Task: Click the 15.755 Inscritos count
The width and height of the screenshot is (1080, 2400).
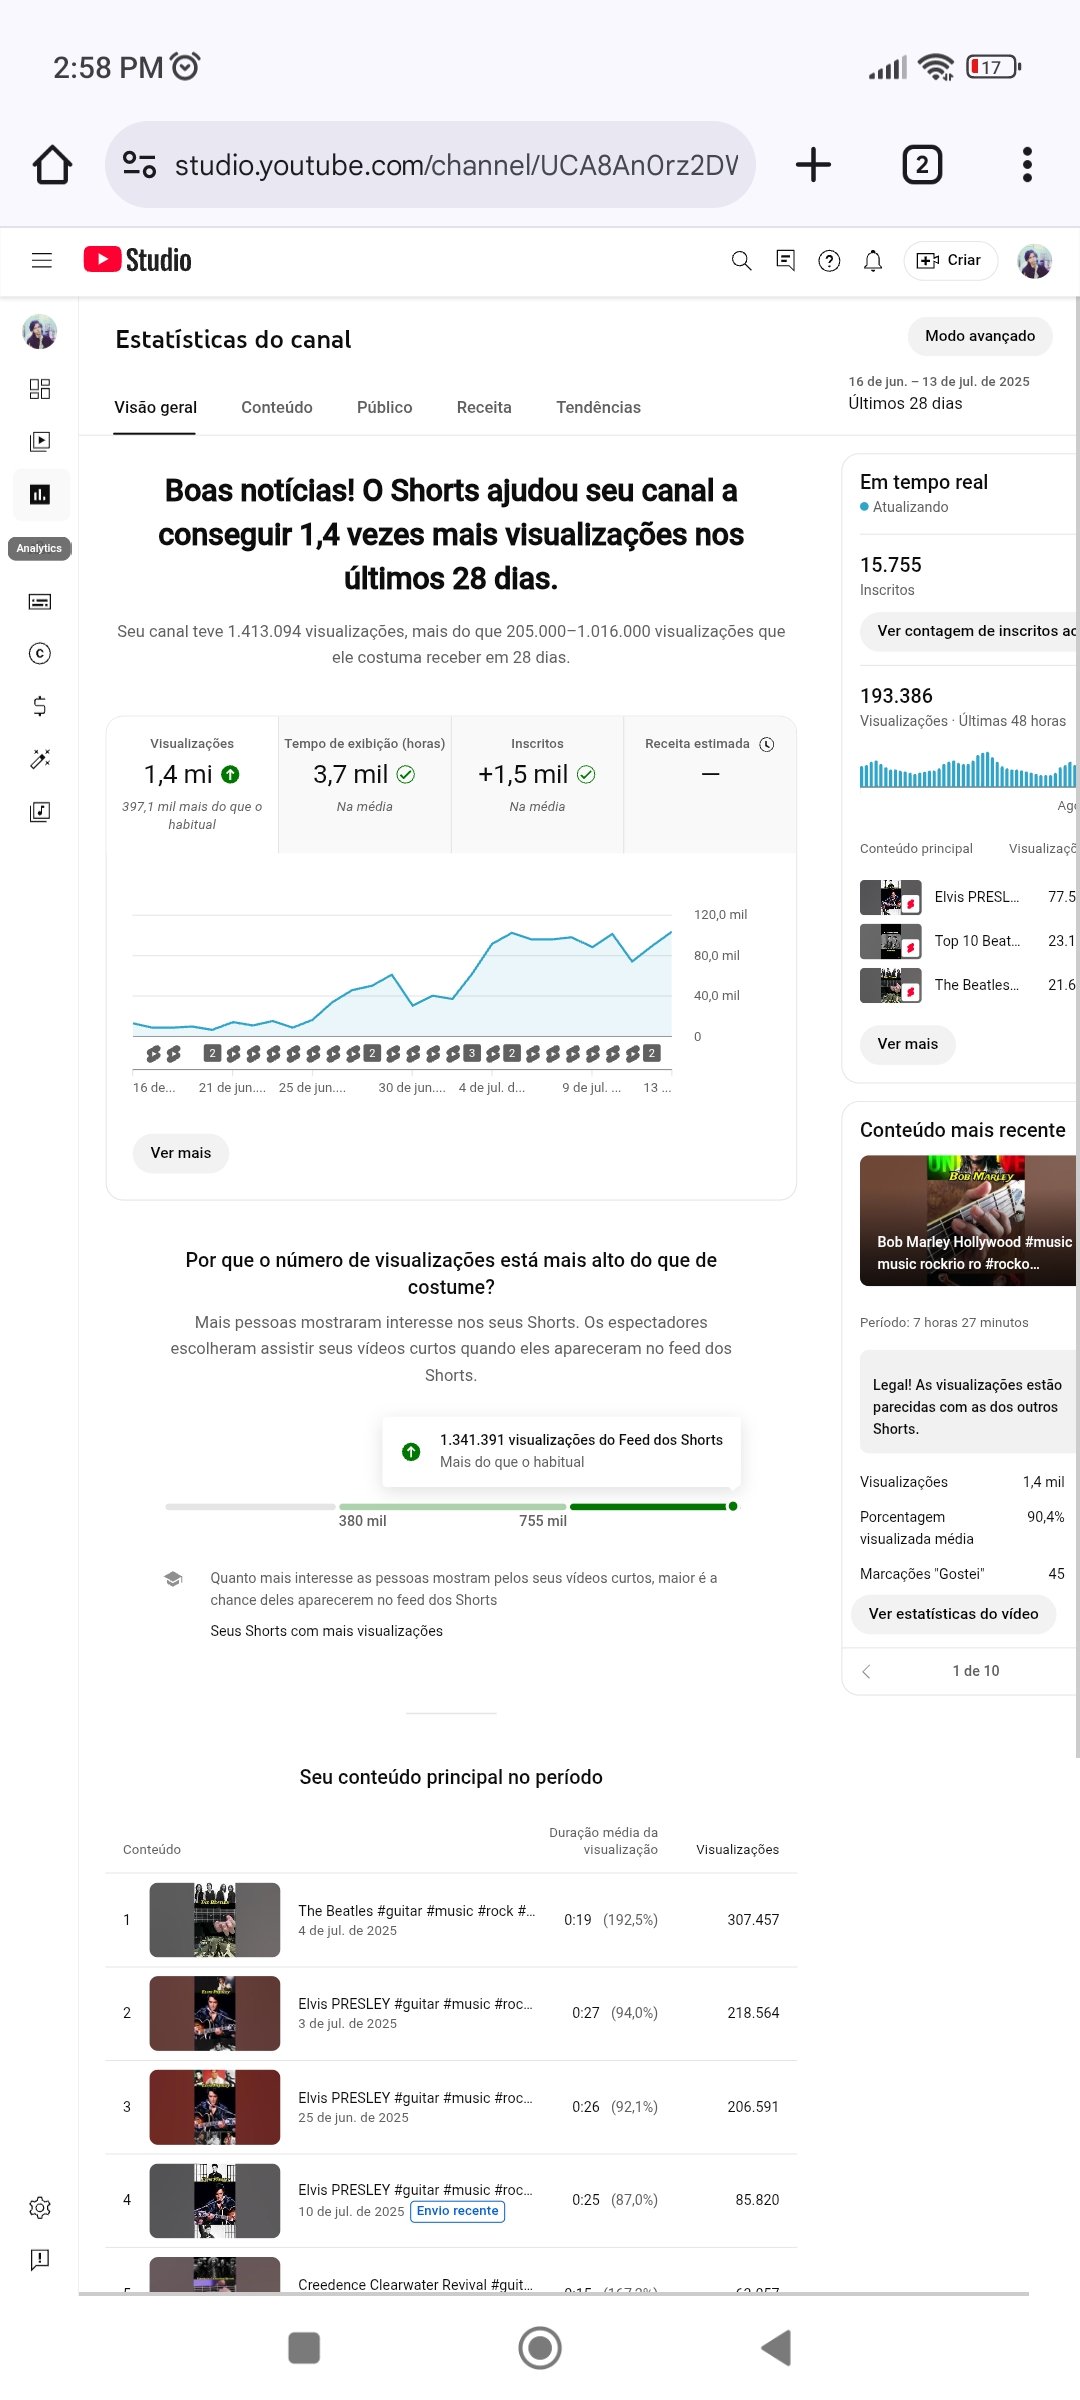Action: [x=891, y=565]
